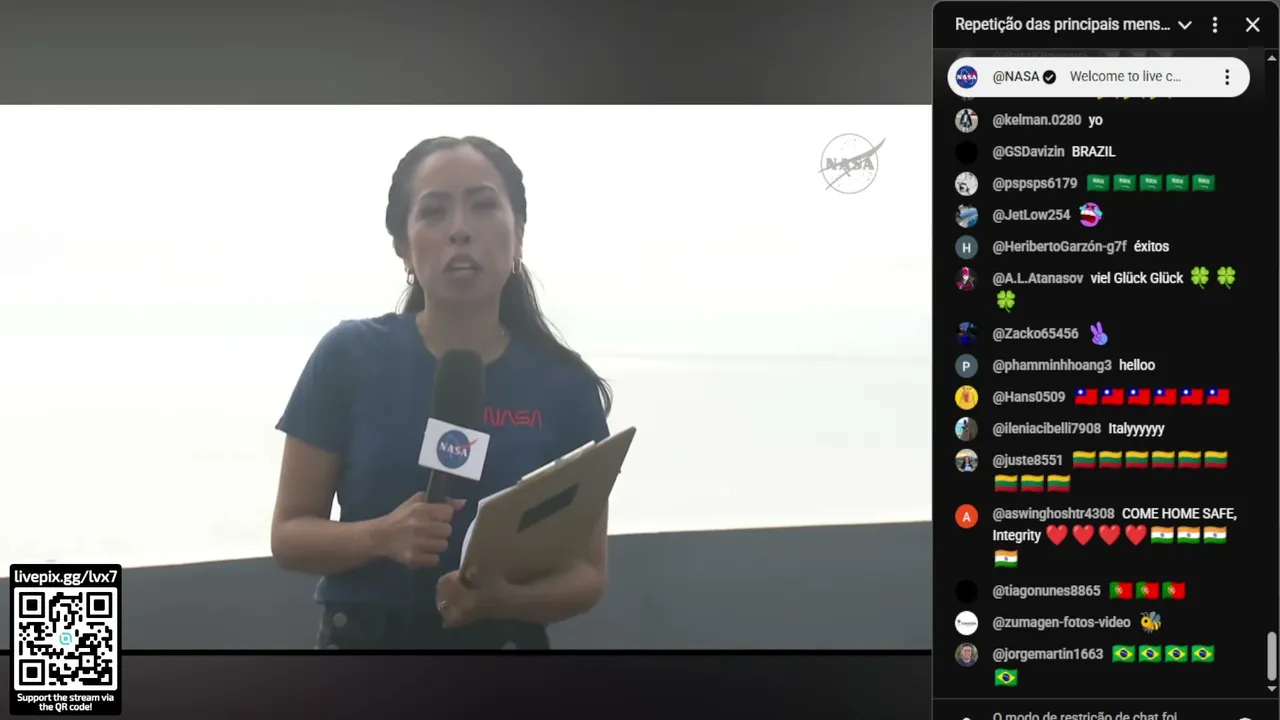Click @kelman.0280's avatar in chat

(966, 120)
